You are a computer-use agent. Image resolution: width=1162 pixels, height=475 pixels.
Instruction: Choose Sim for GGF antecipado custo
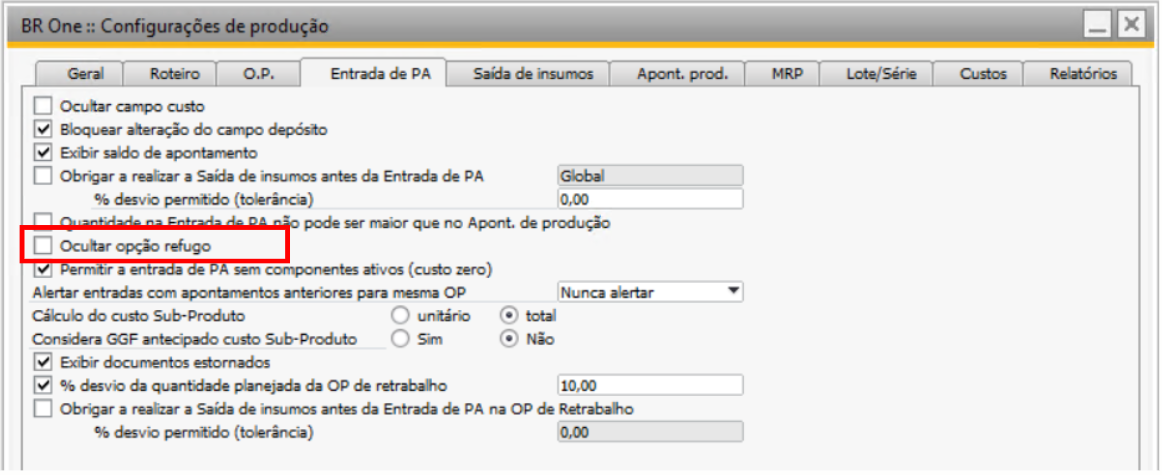point(401,339)
